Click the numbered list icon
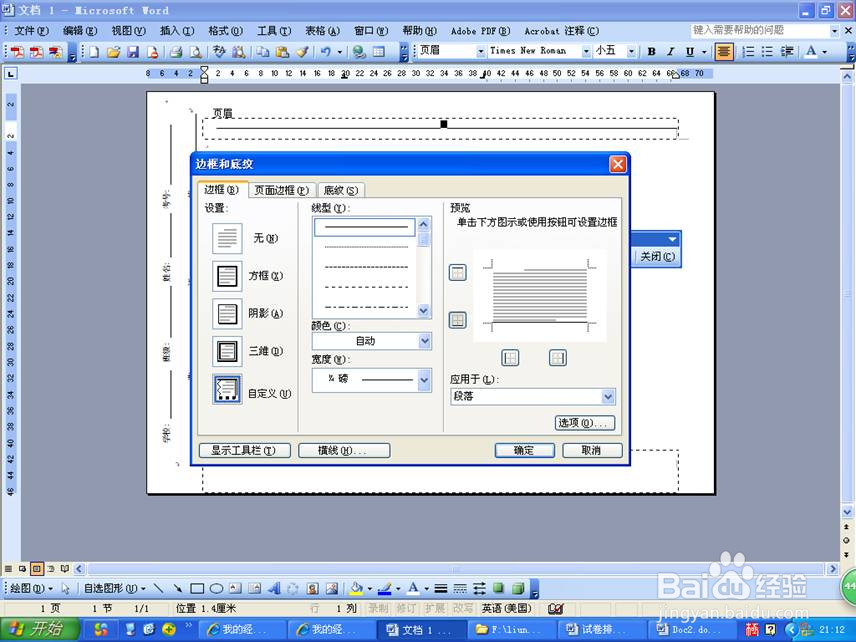The image size is (856, 642). click(x=748, y=52)
